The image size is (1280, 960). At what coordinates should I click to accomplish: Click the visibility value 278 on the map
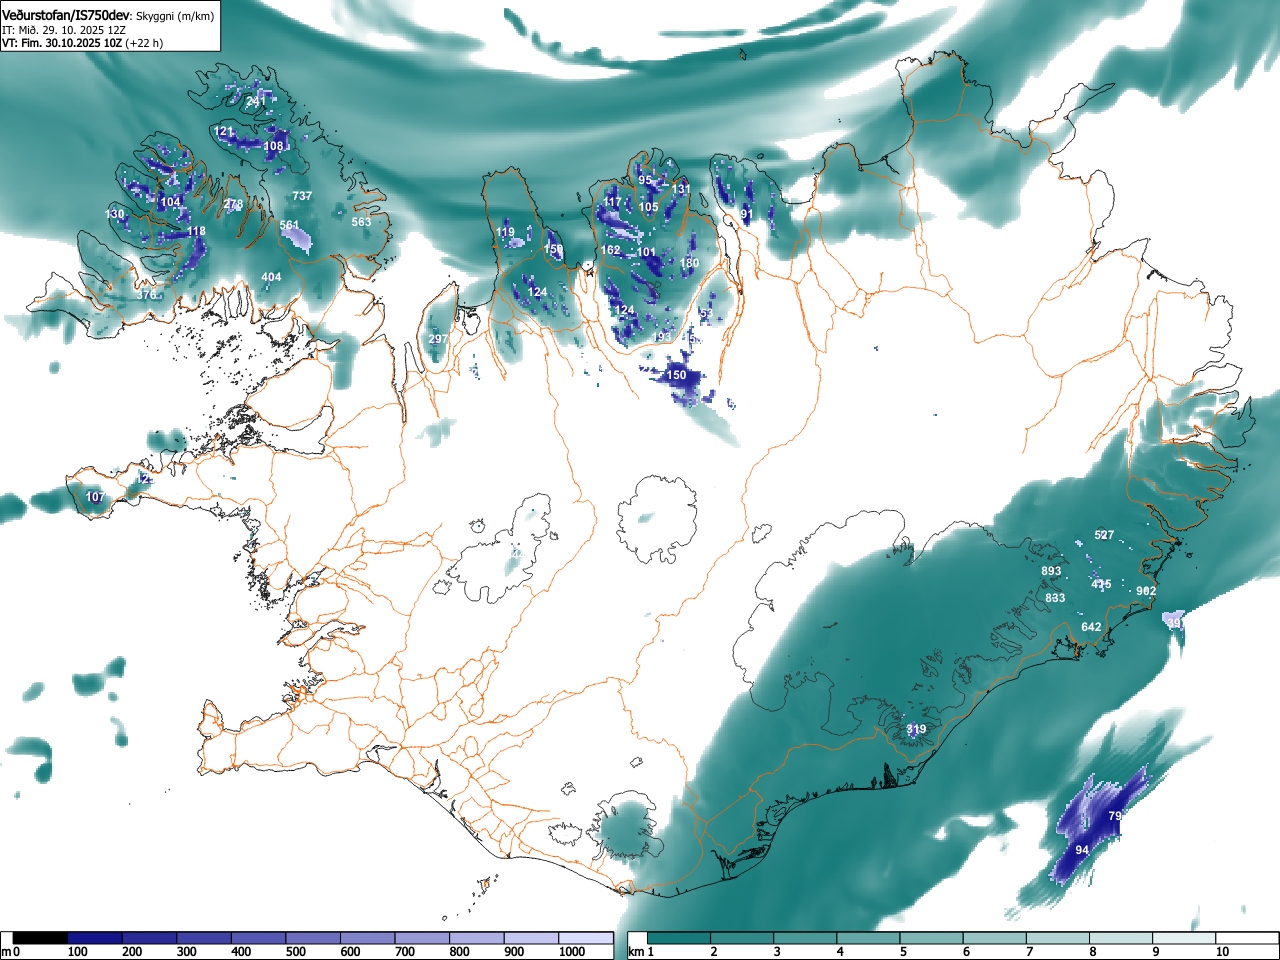(233, 205)
